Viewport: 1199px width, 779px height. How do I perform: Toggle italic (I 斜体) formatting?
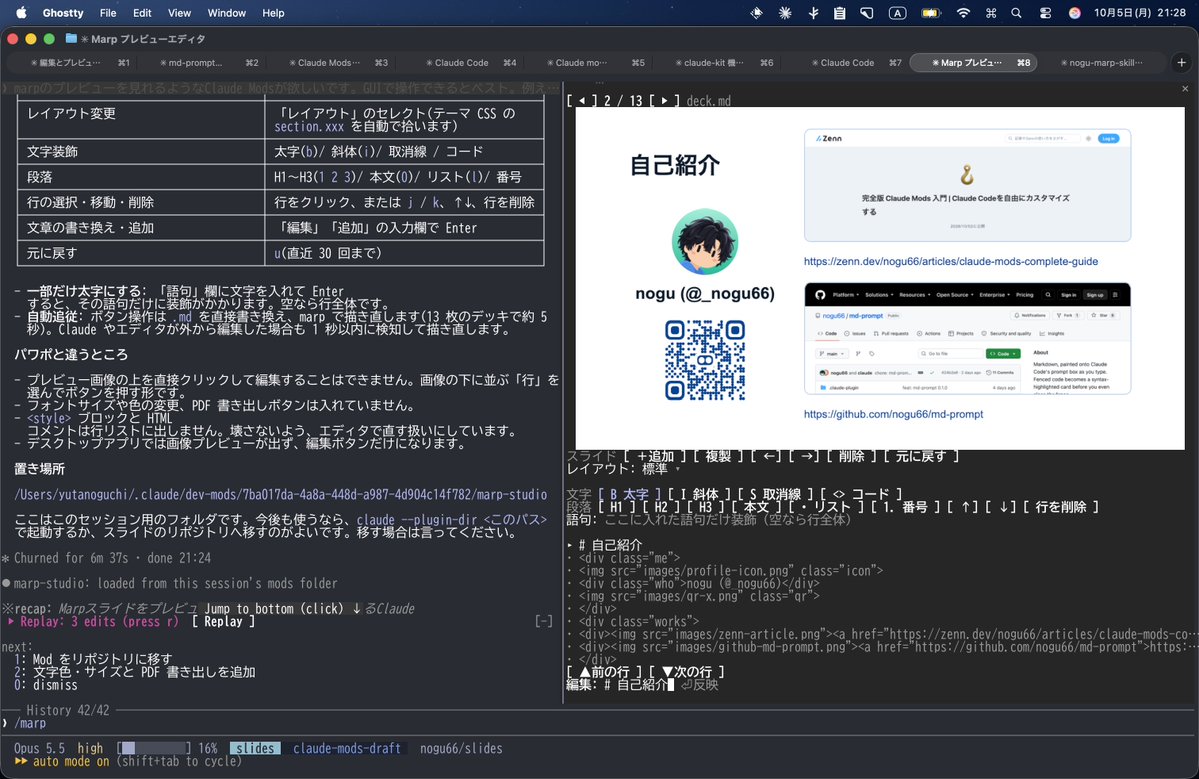pyautogui.click(x=700, y=495)
